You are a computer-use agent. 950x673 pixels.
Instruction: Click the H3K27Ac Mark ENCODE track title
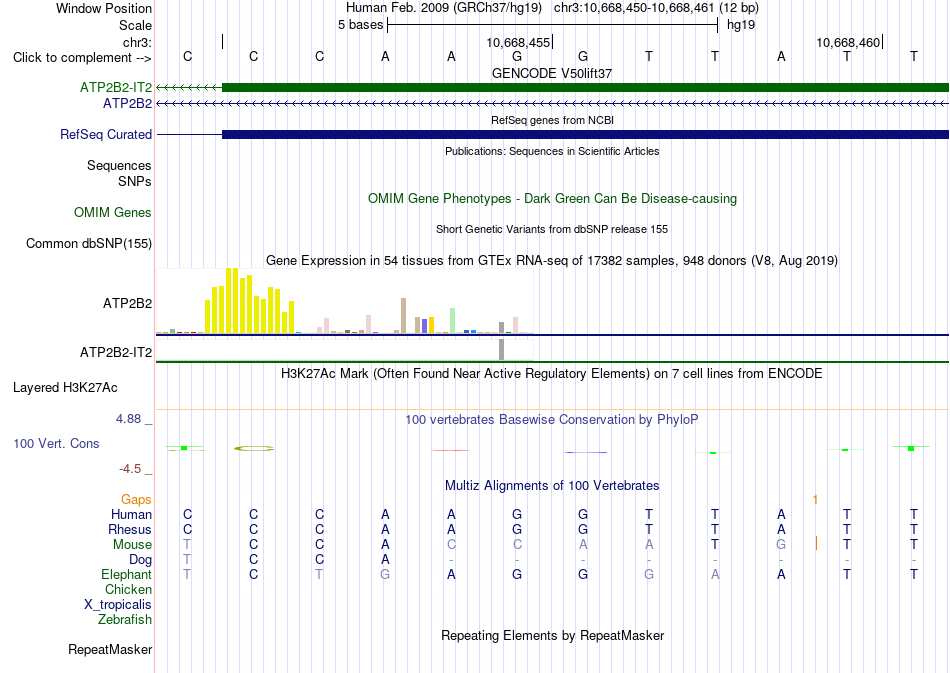(552, 373)
